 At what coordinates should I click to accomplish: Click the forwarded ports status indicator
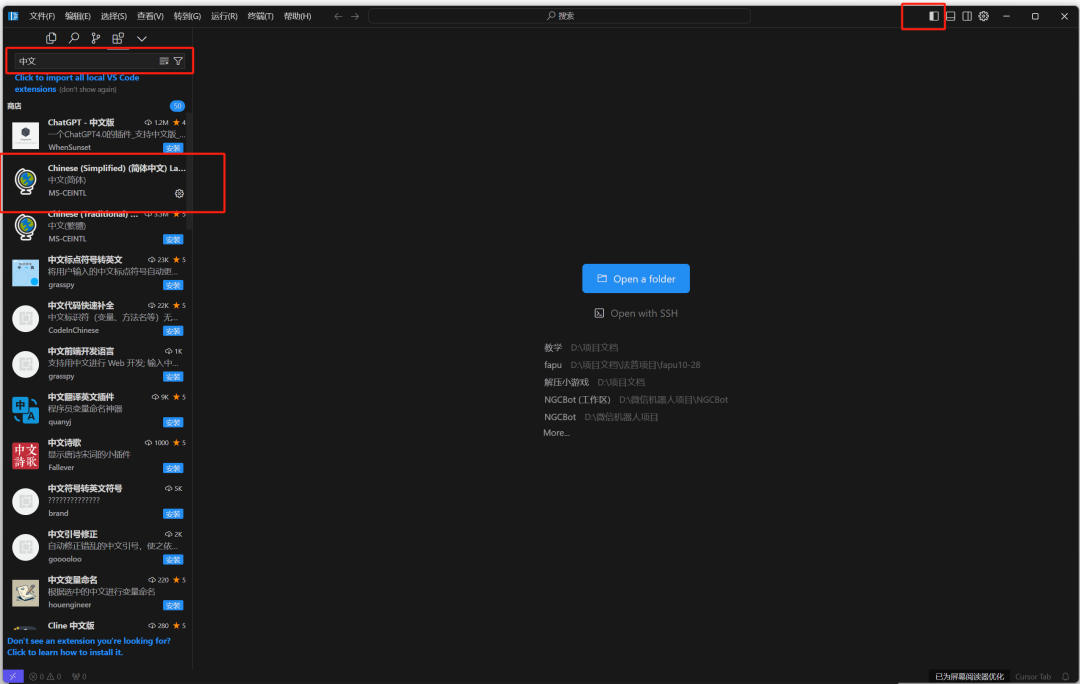coord(79,676)
